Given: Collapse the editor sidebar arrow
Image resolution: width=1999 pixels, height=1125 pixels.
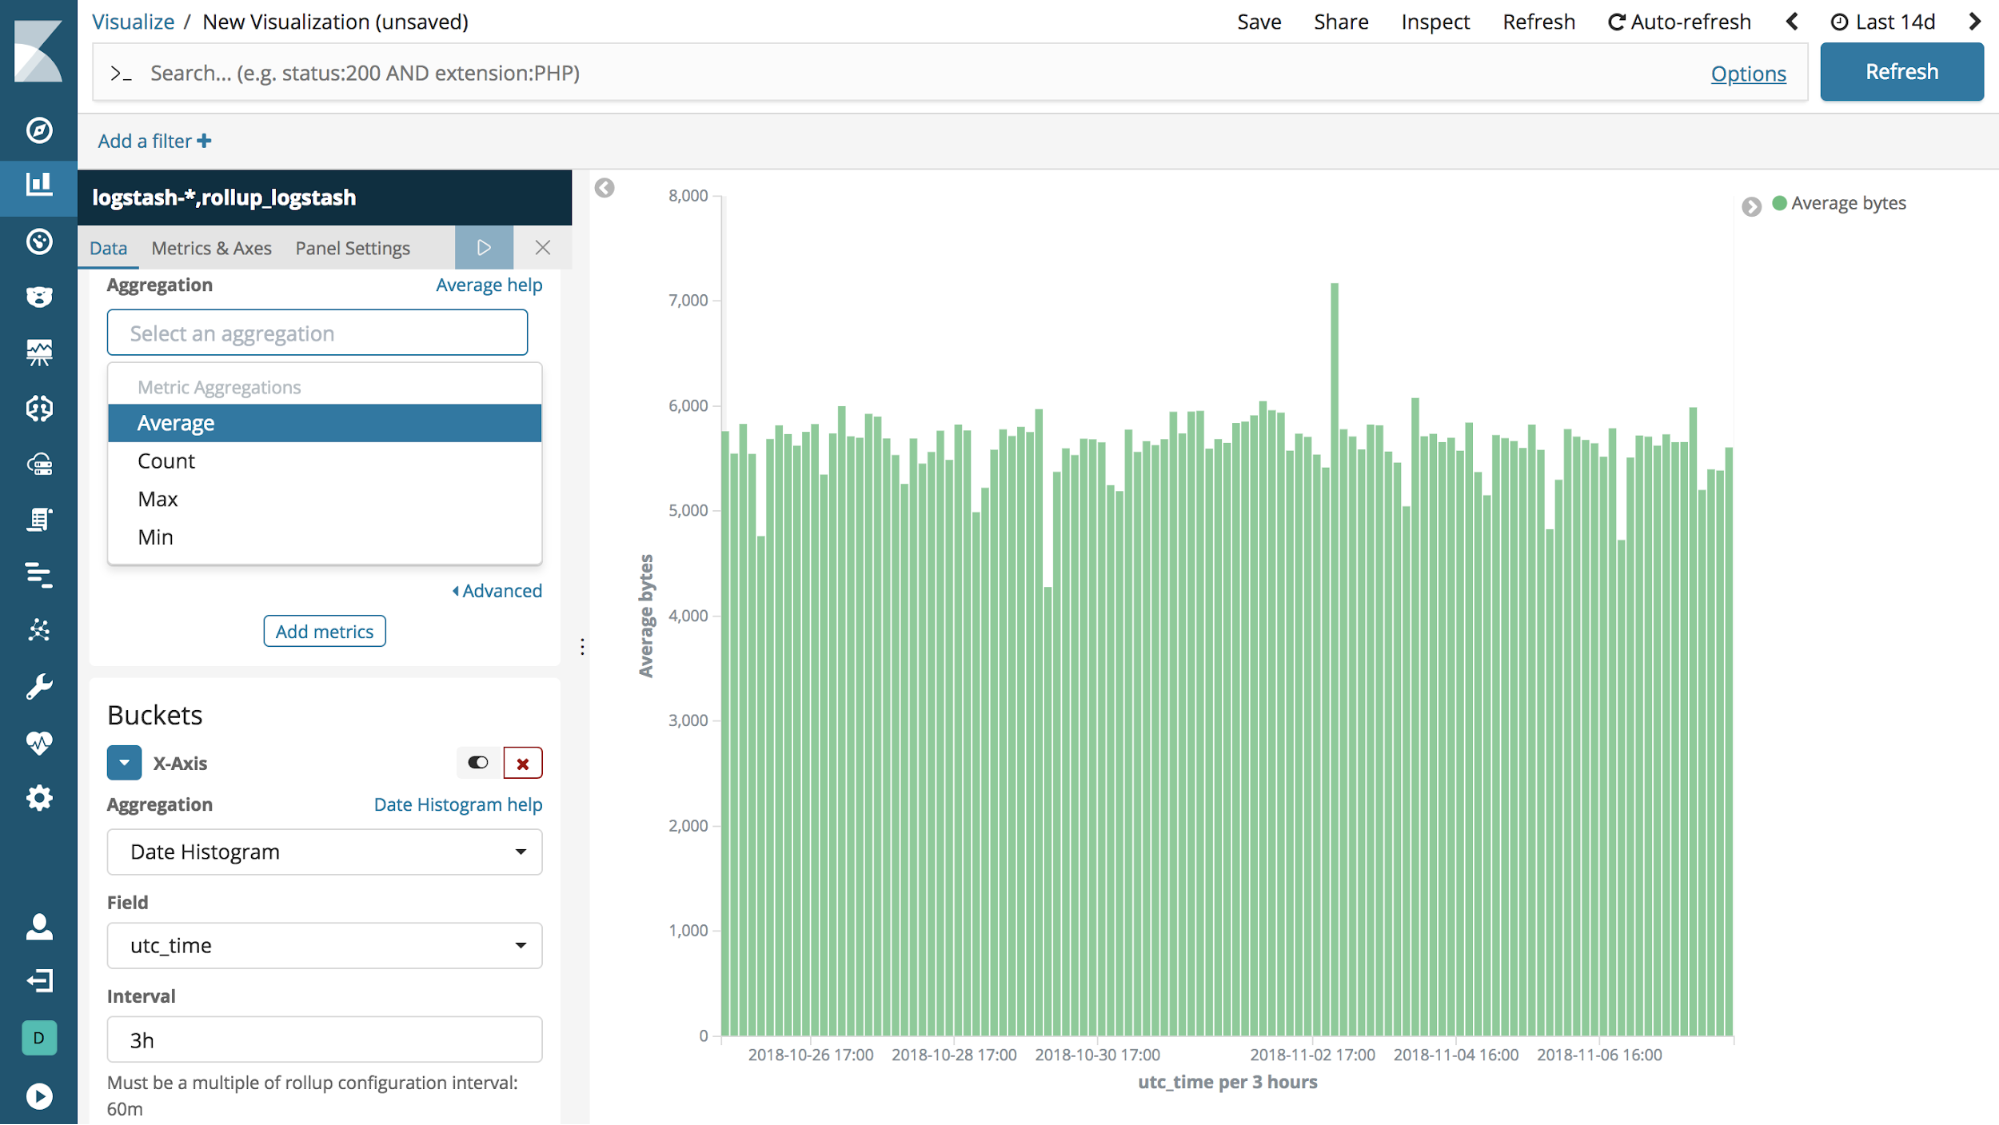Looking at the screenshot, I should (x=605, y=188).
